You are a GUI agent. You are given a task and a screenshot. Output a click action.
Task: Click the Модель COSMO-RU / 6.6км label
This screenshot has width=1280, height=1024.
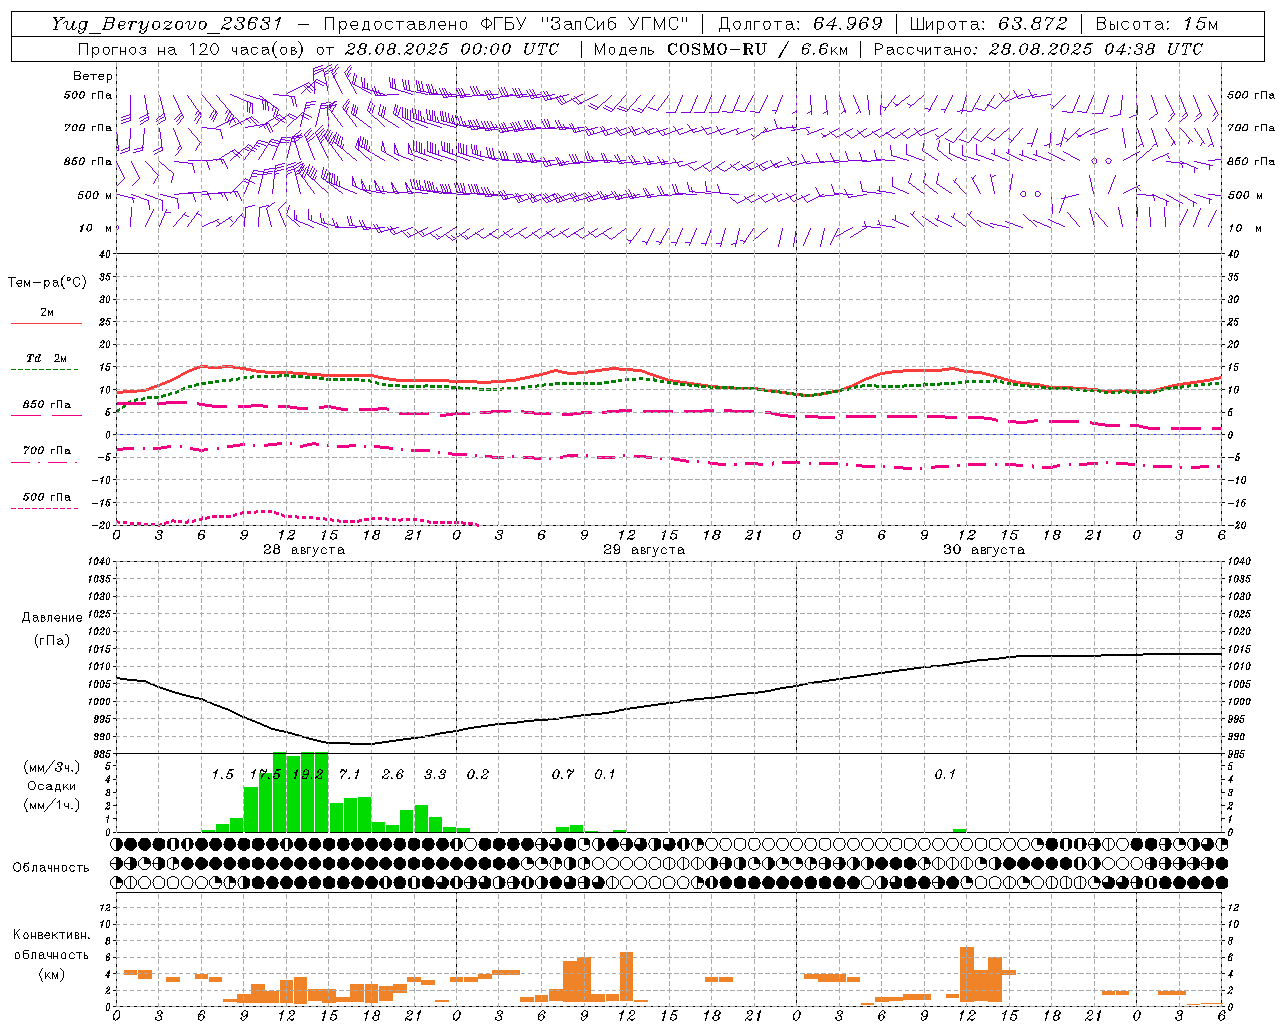tap(721, 49)
